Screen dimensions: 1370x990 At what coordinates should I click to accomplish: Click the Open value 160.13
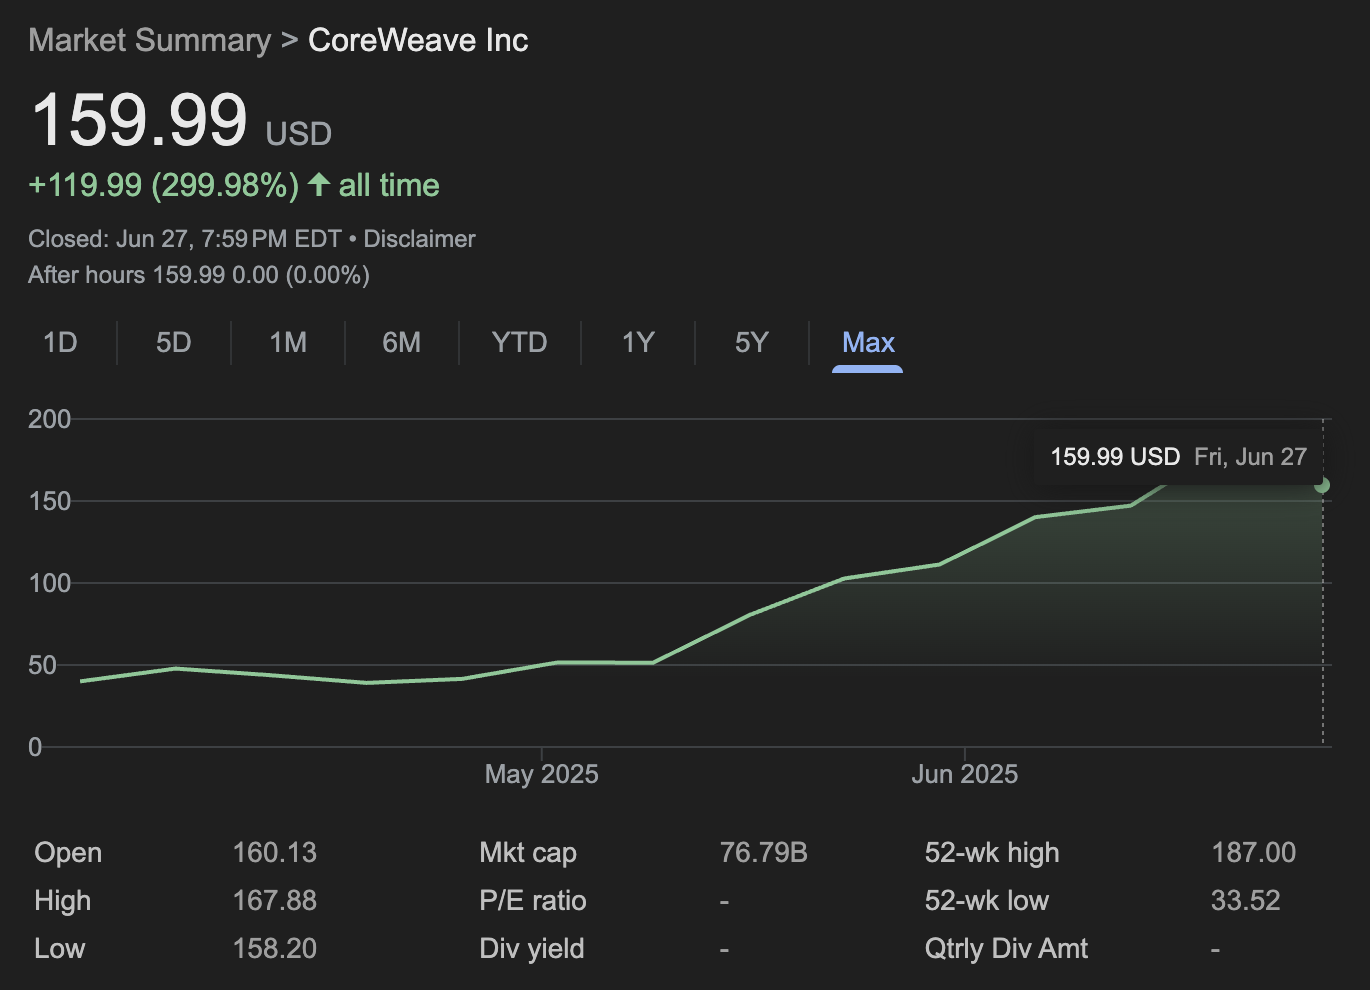point(275,853)
